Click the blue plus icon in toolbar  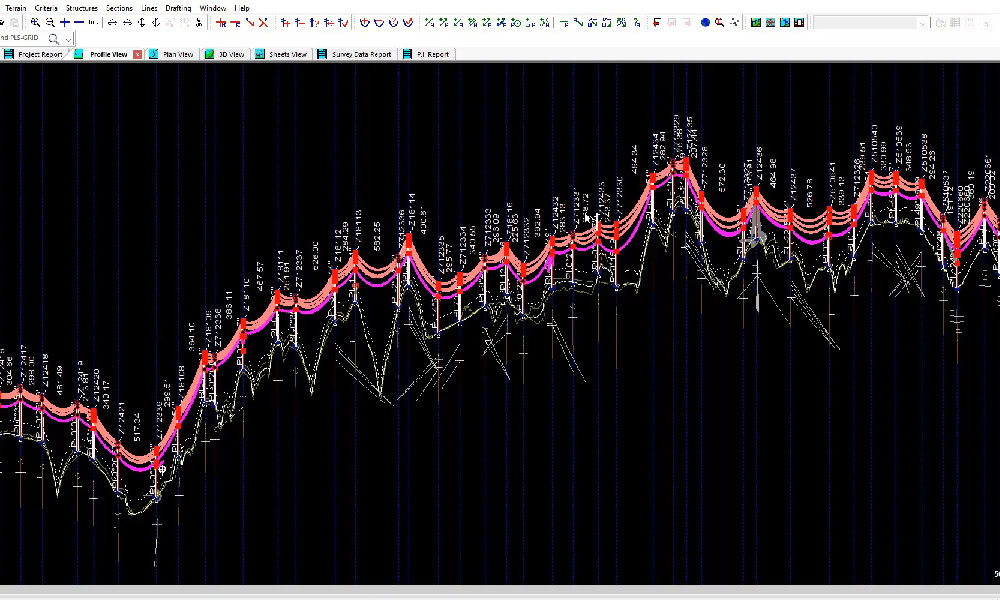click(65, 22)
